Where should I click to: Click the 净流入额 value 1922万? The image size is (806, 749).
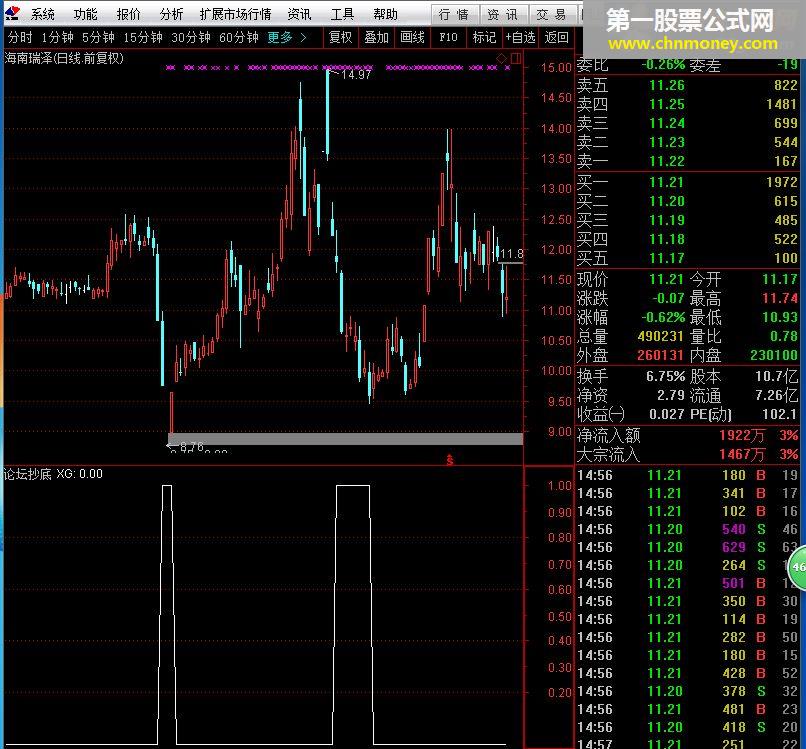(x=742, y=435)
